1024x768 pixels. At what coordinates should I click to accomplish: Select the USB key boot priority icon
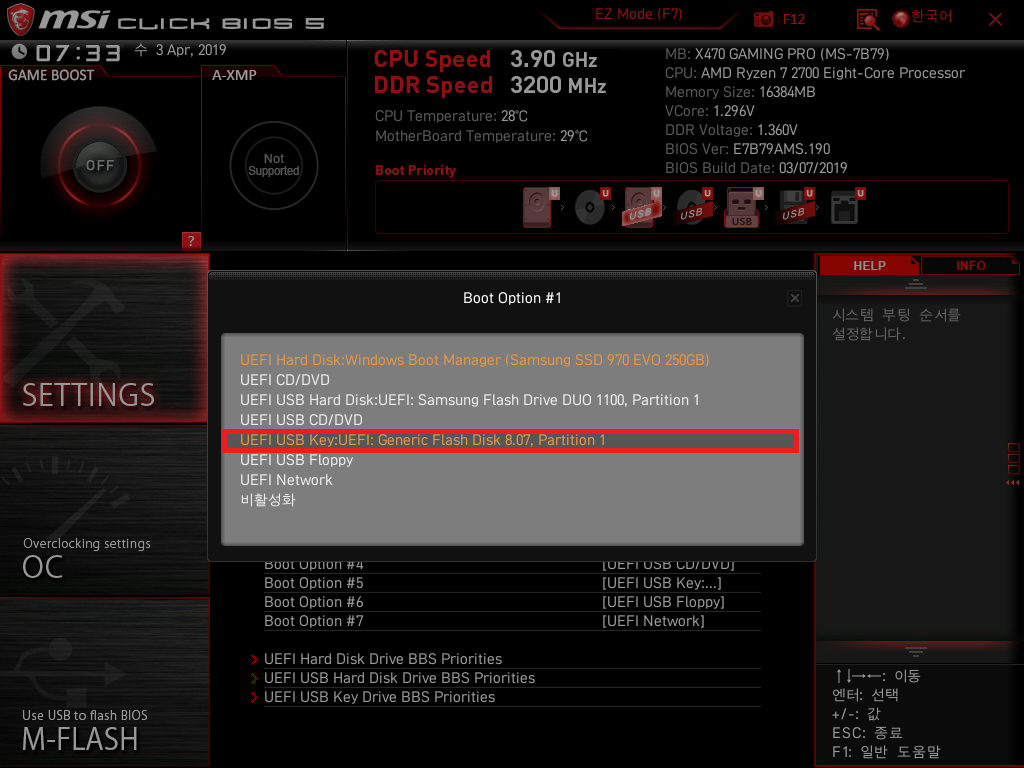pos(744,208)
